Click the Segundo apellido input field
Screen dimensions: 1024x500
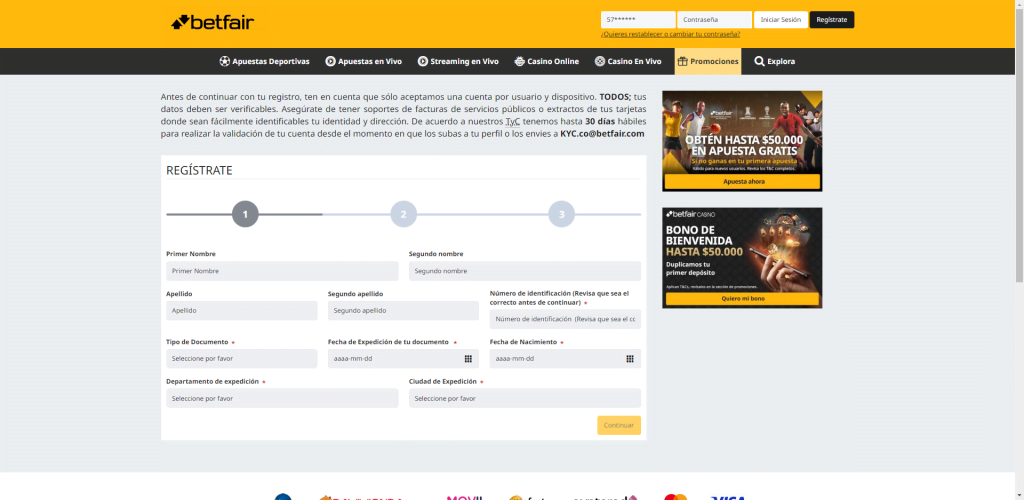tap(404, 311)
